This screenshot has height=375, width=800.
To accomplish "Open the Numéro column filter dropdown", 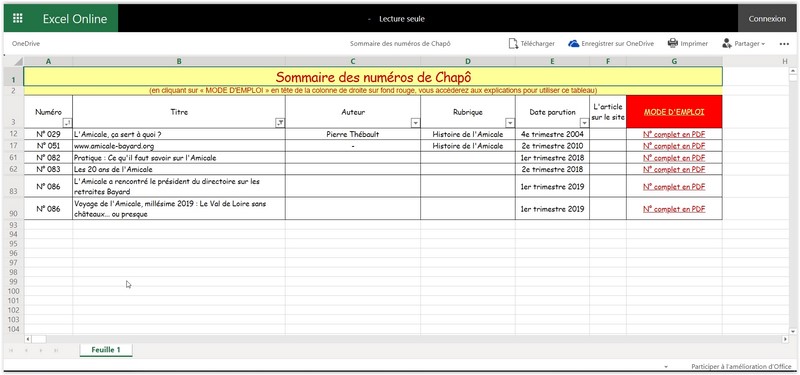I will pyautogui.click(x=67, y=122).
